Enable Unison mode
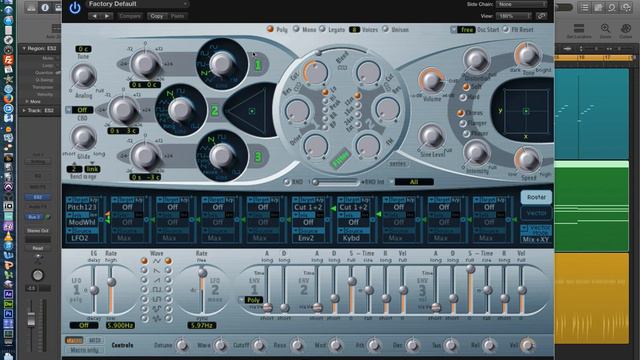The height and width of the screenshot is (360, 640). [385, 29]
